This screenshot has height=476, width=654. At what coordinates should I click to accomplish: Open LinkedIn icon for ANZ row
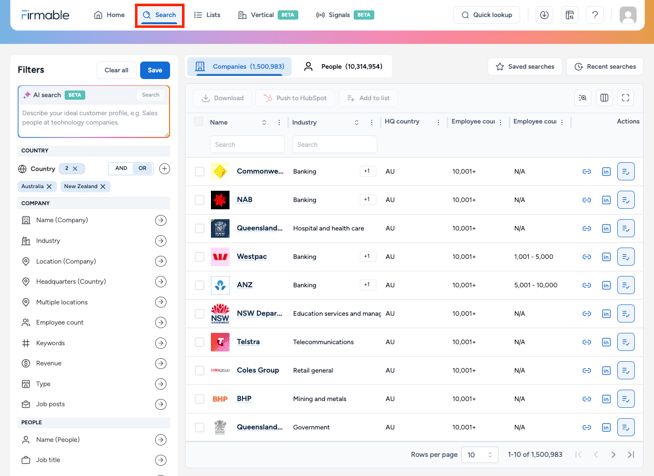606,285
